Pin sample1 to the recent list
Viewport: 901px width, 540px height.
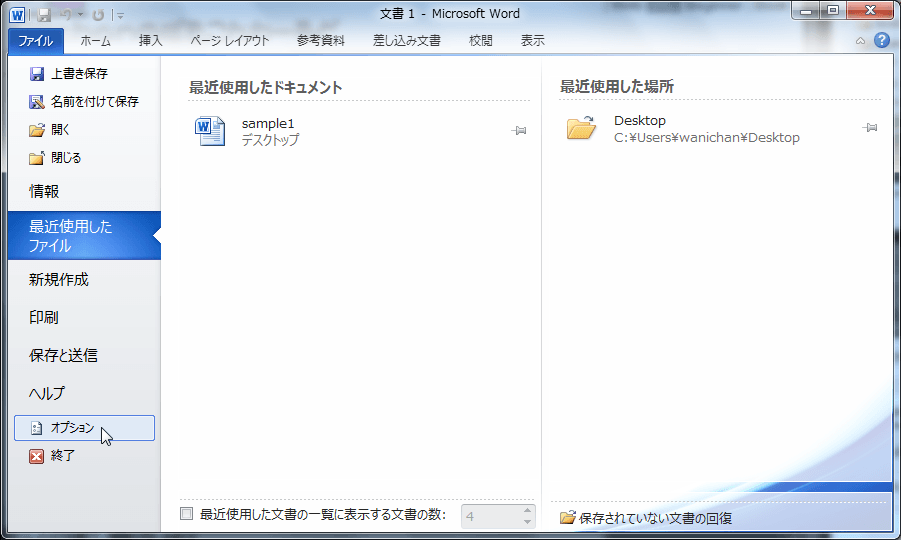[519, 131]
